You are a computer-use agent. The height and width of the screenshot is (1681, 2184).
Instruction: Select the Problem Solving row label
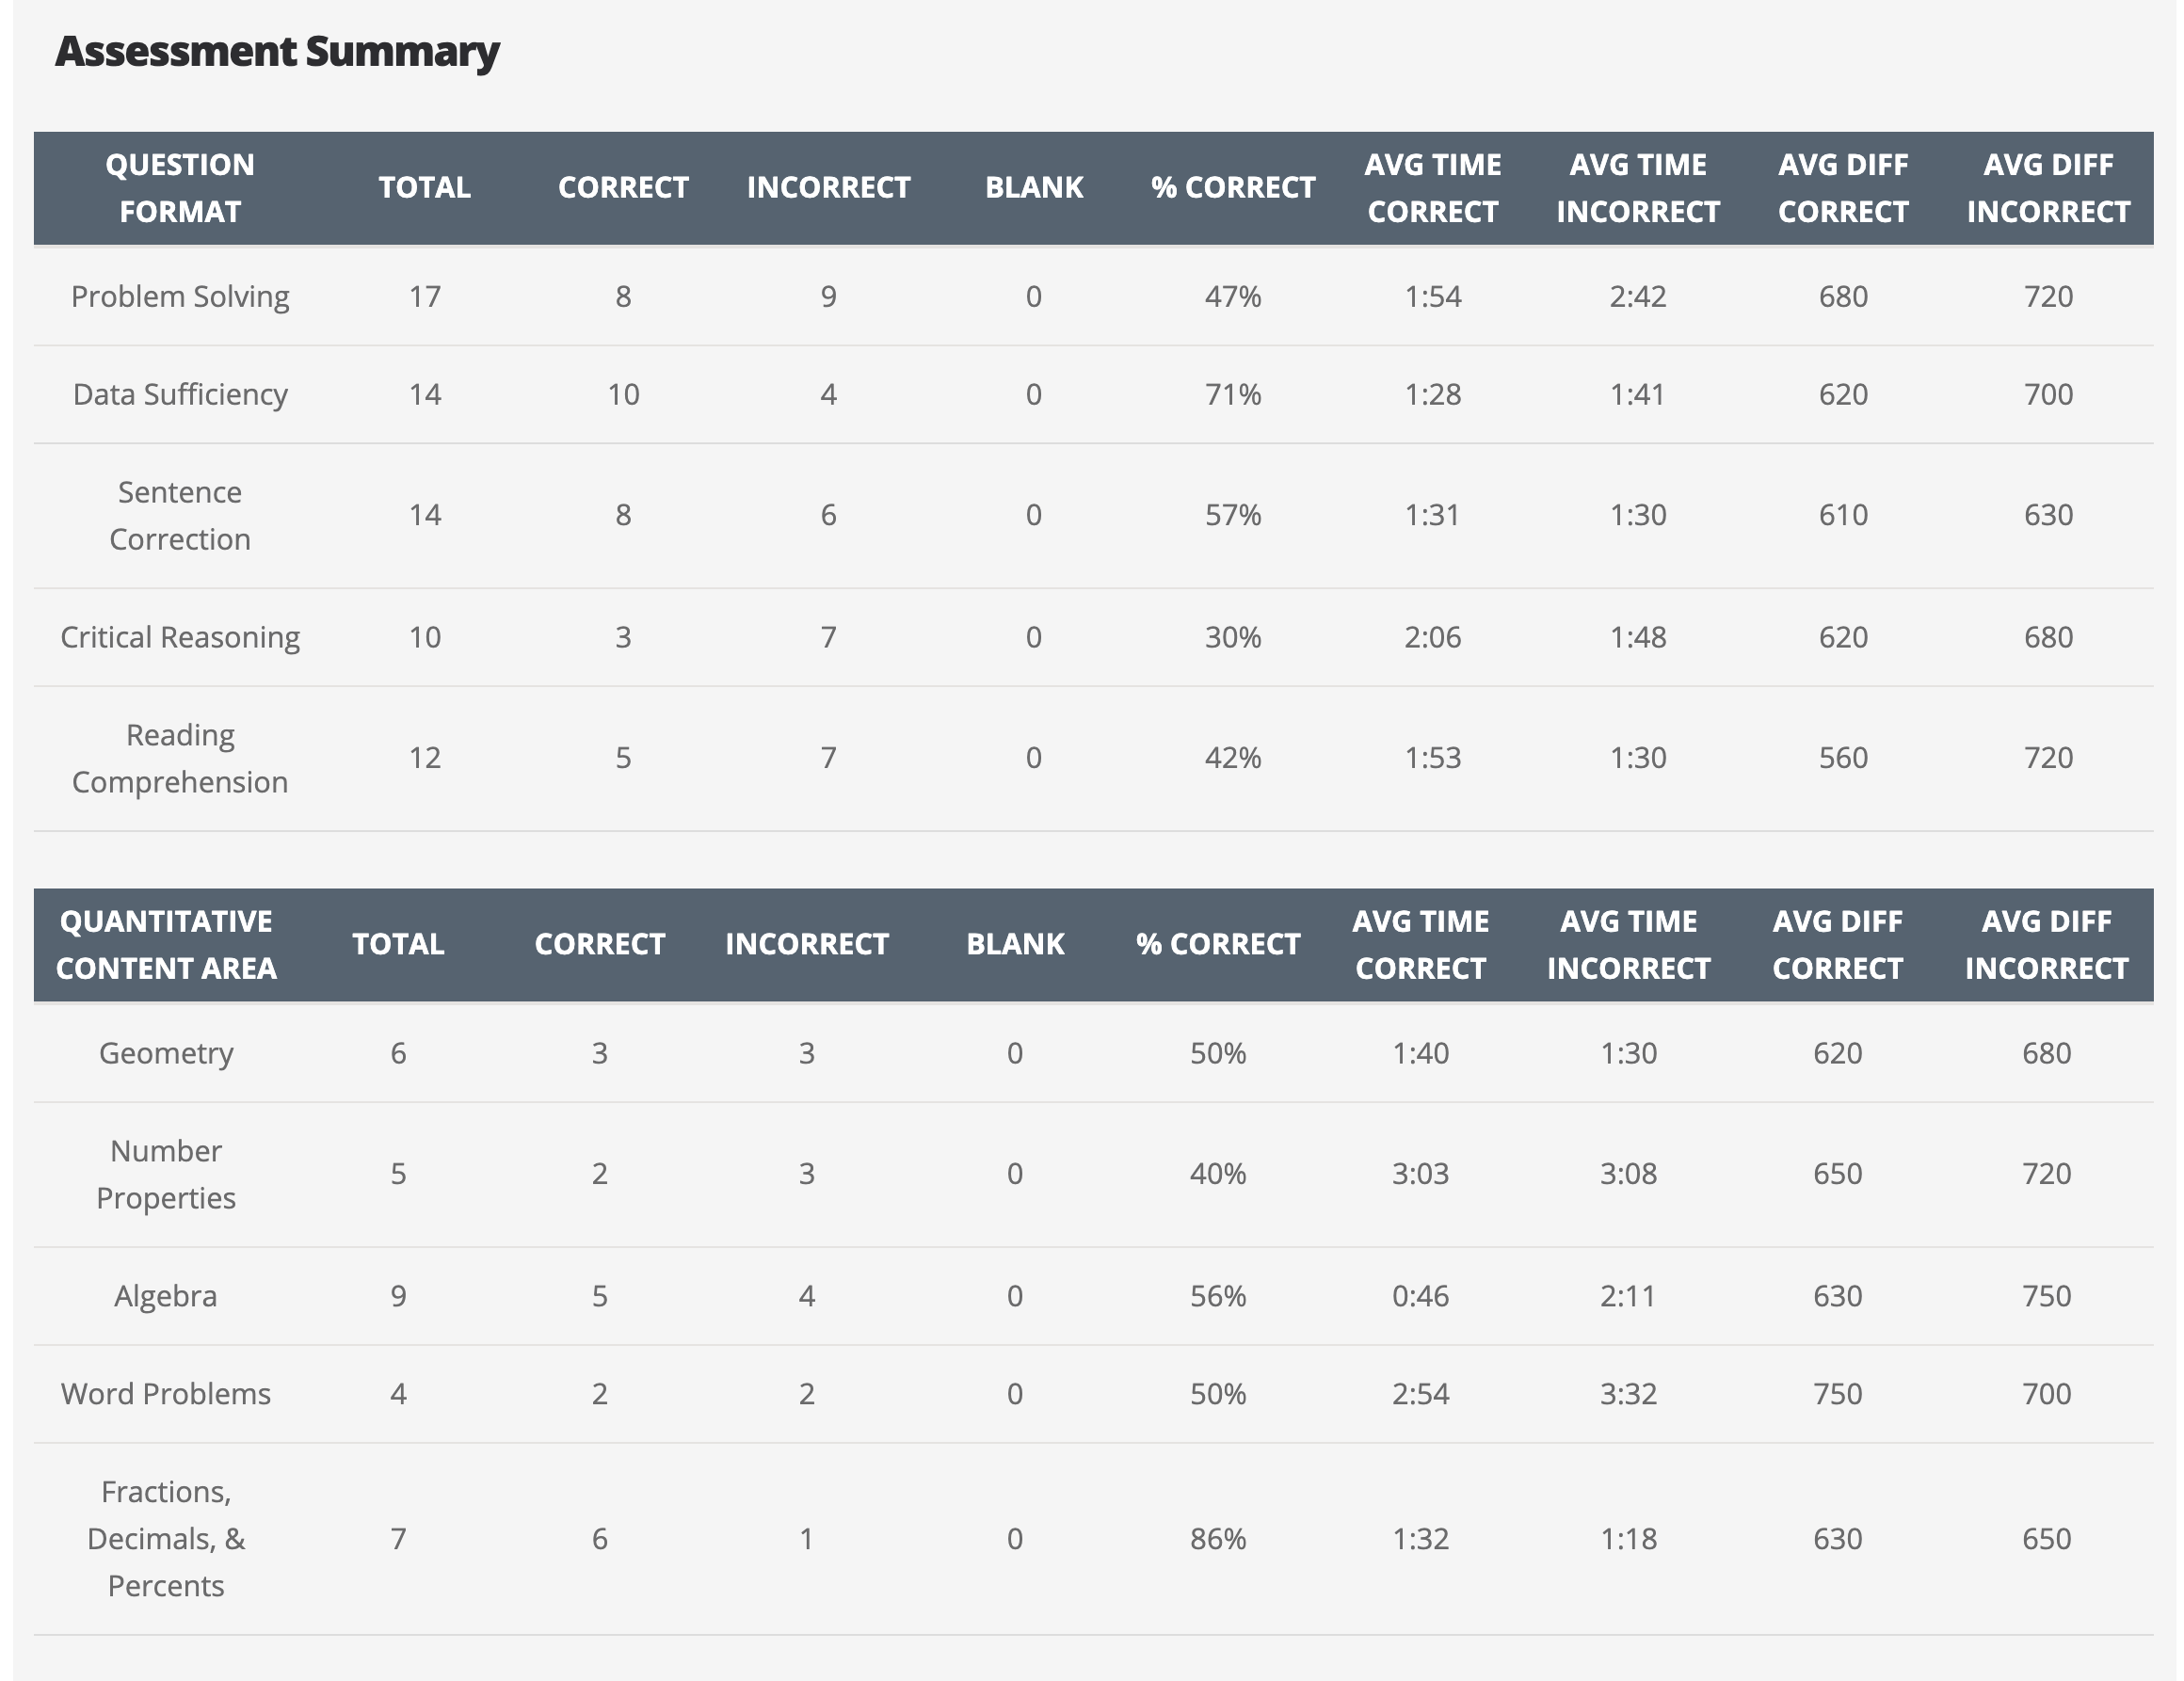(180, 297)
